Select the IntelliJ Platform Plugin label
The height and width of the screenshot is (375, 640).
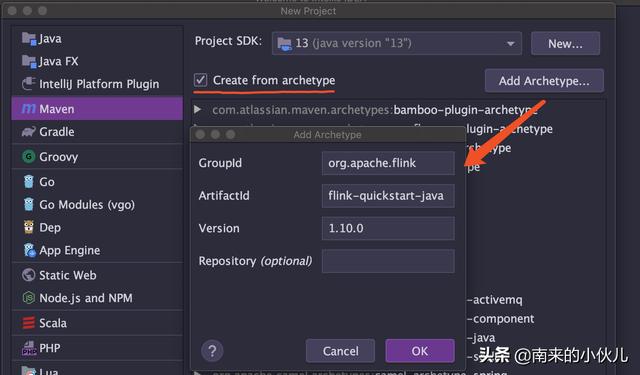(x=99, y=84)
